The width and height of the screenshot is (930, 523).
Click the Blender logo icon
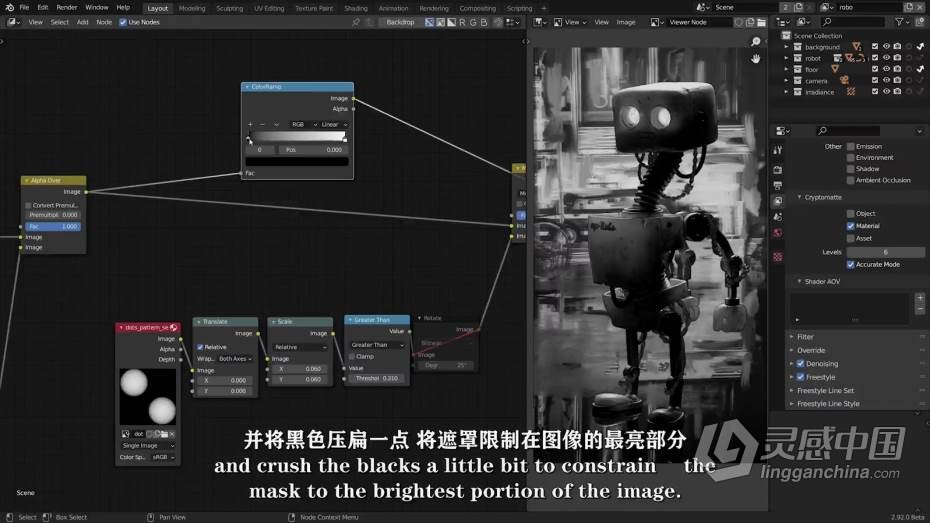coord(9,8)
